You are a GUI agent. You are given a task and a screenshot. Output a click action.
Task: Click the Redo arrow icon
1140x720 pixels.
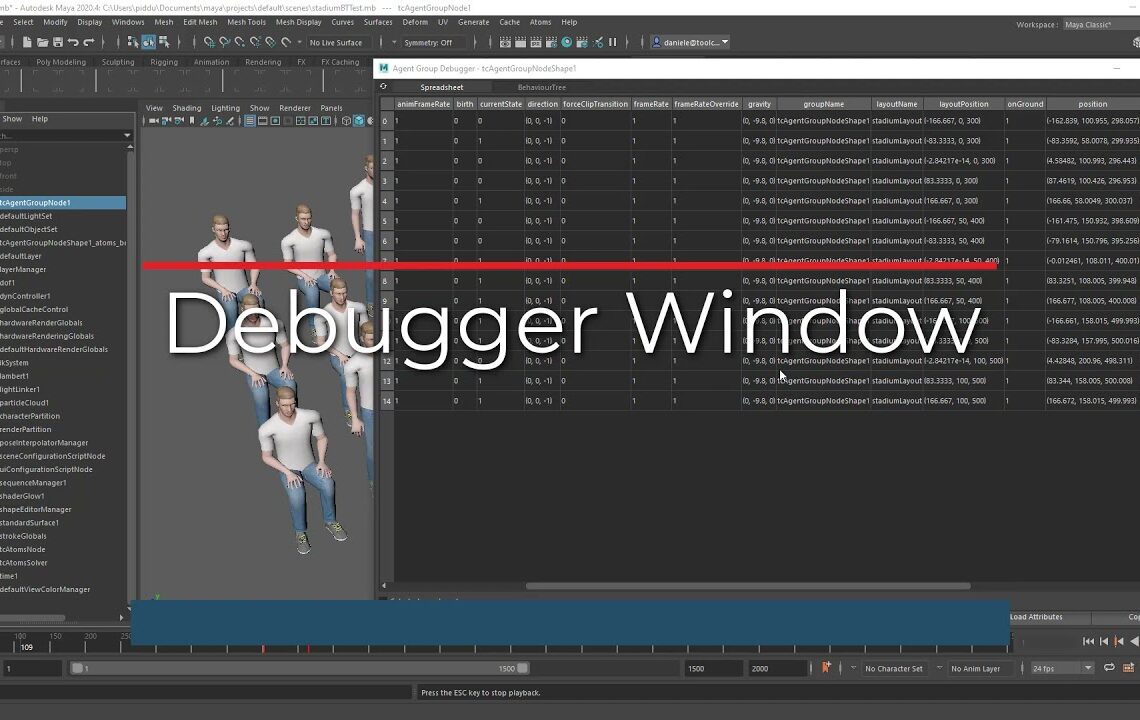click(89, 42)
